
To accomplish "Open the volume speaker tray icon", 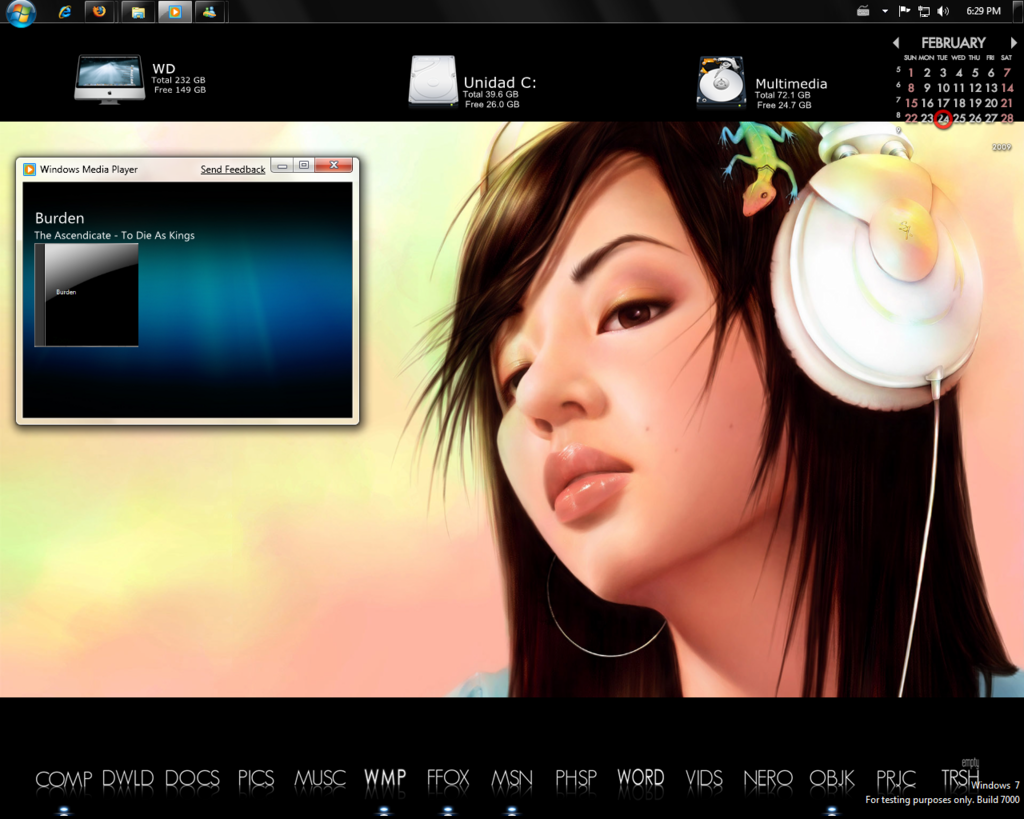I will (x=942, y=10).
